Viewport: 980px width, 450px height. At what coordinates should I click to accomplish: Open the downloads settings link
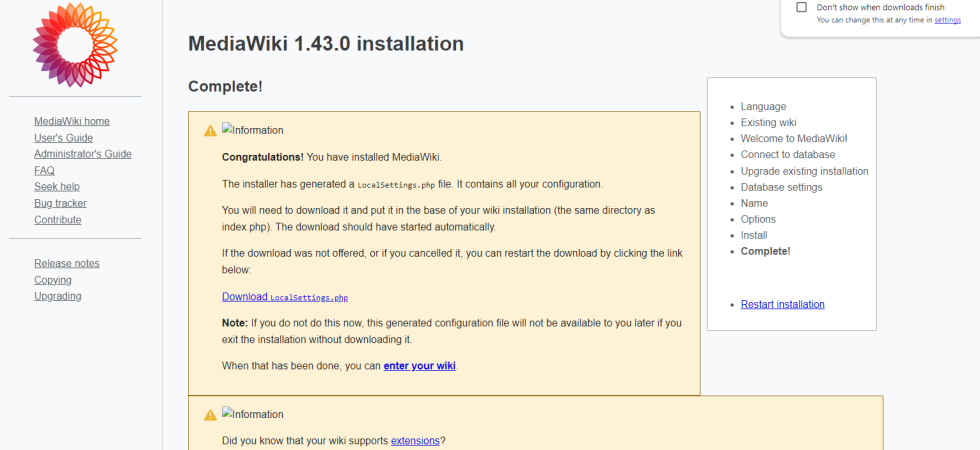pos(948,20)
